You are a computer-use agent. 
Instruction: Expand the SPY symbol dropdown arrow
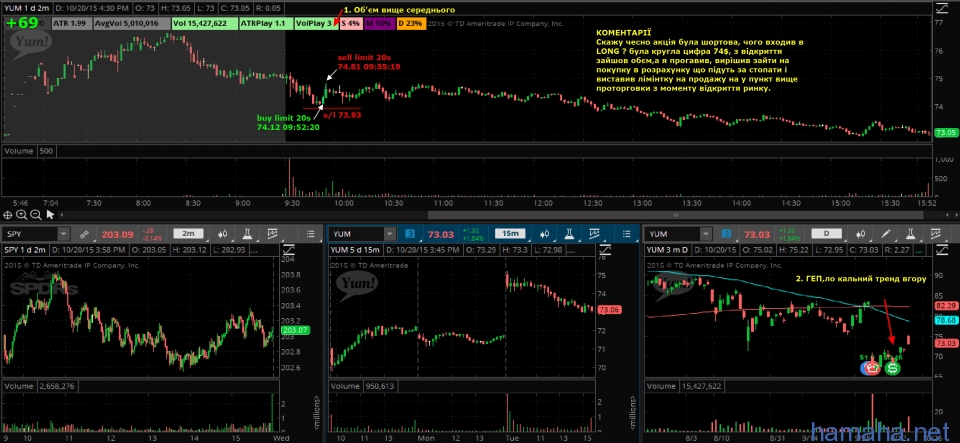pyautogui.click(x=64, y=234)
